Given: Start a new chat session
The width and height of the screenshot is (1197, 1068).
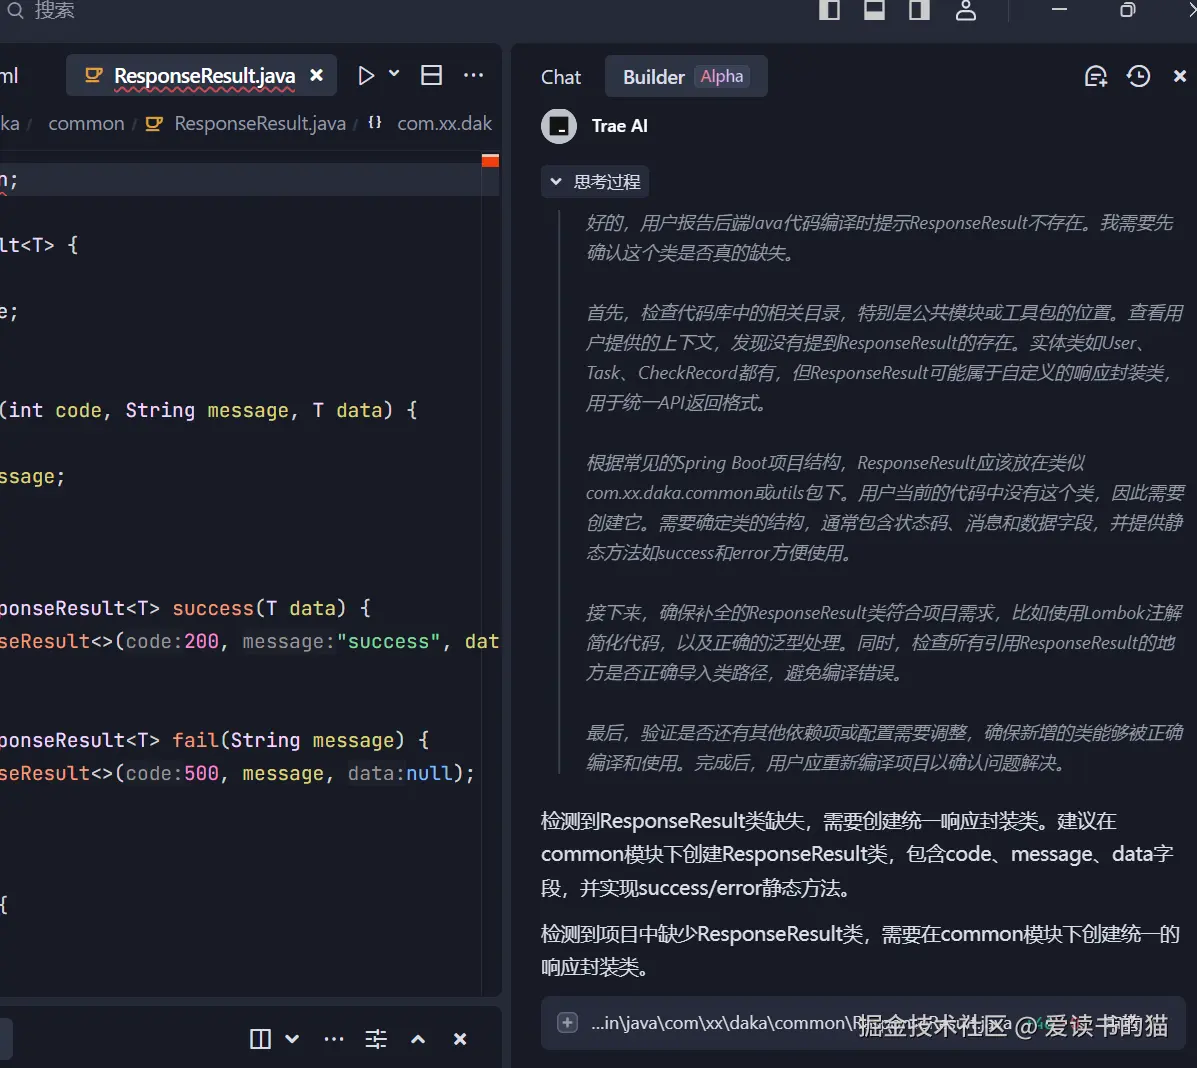Looking at the screenshot, I should pos(1096,76).
